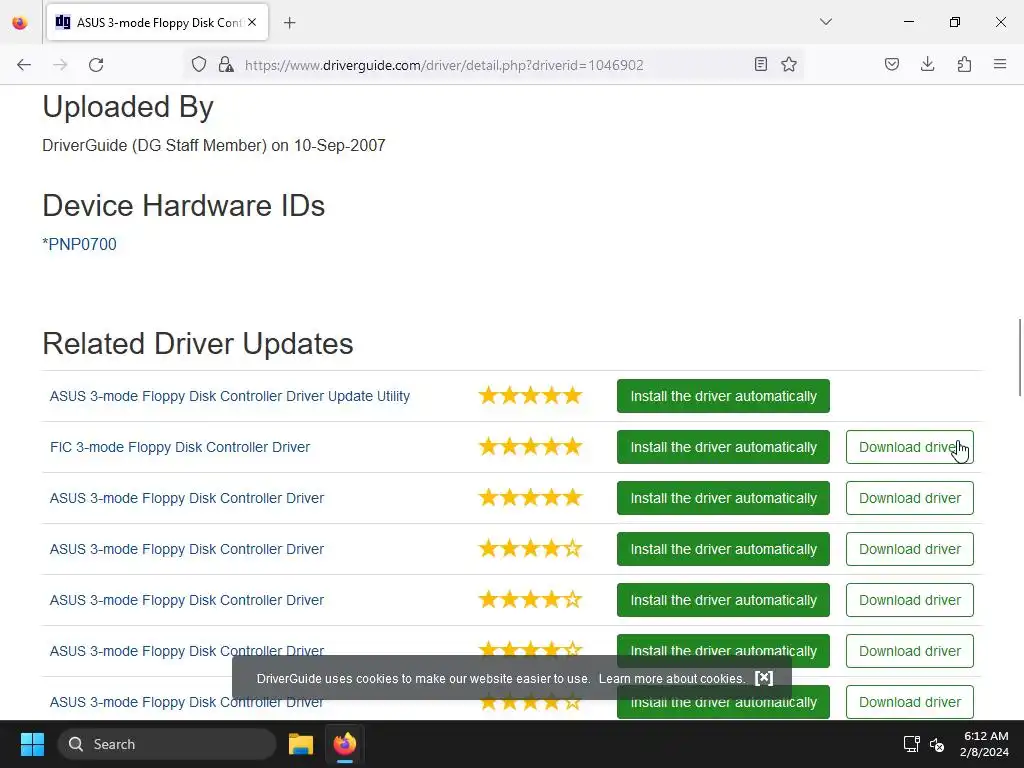The image size is (1024, 768).
Task: Open the clock and date panel
Action: pos(984,744)
